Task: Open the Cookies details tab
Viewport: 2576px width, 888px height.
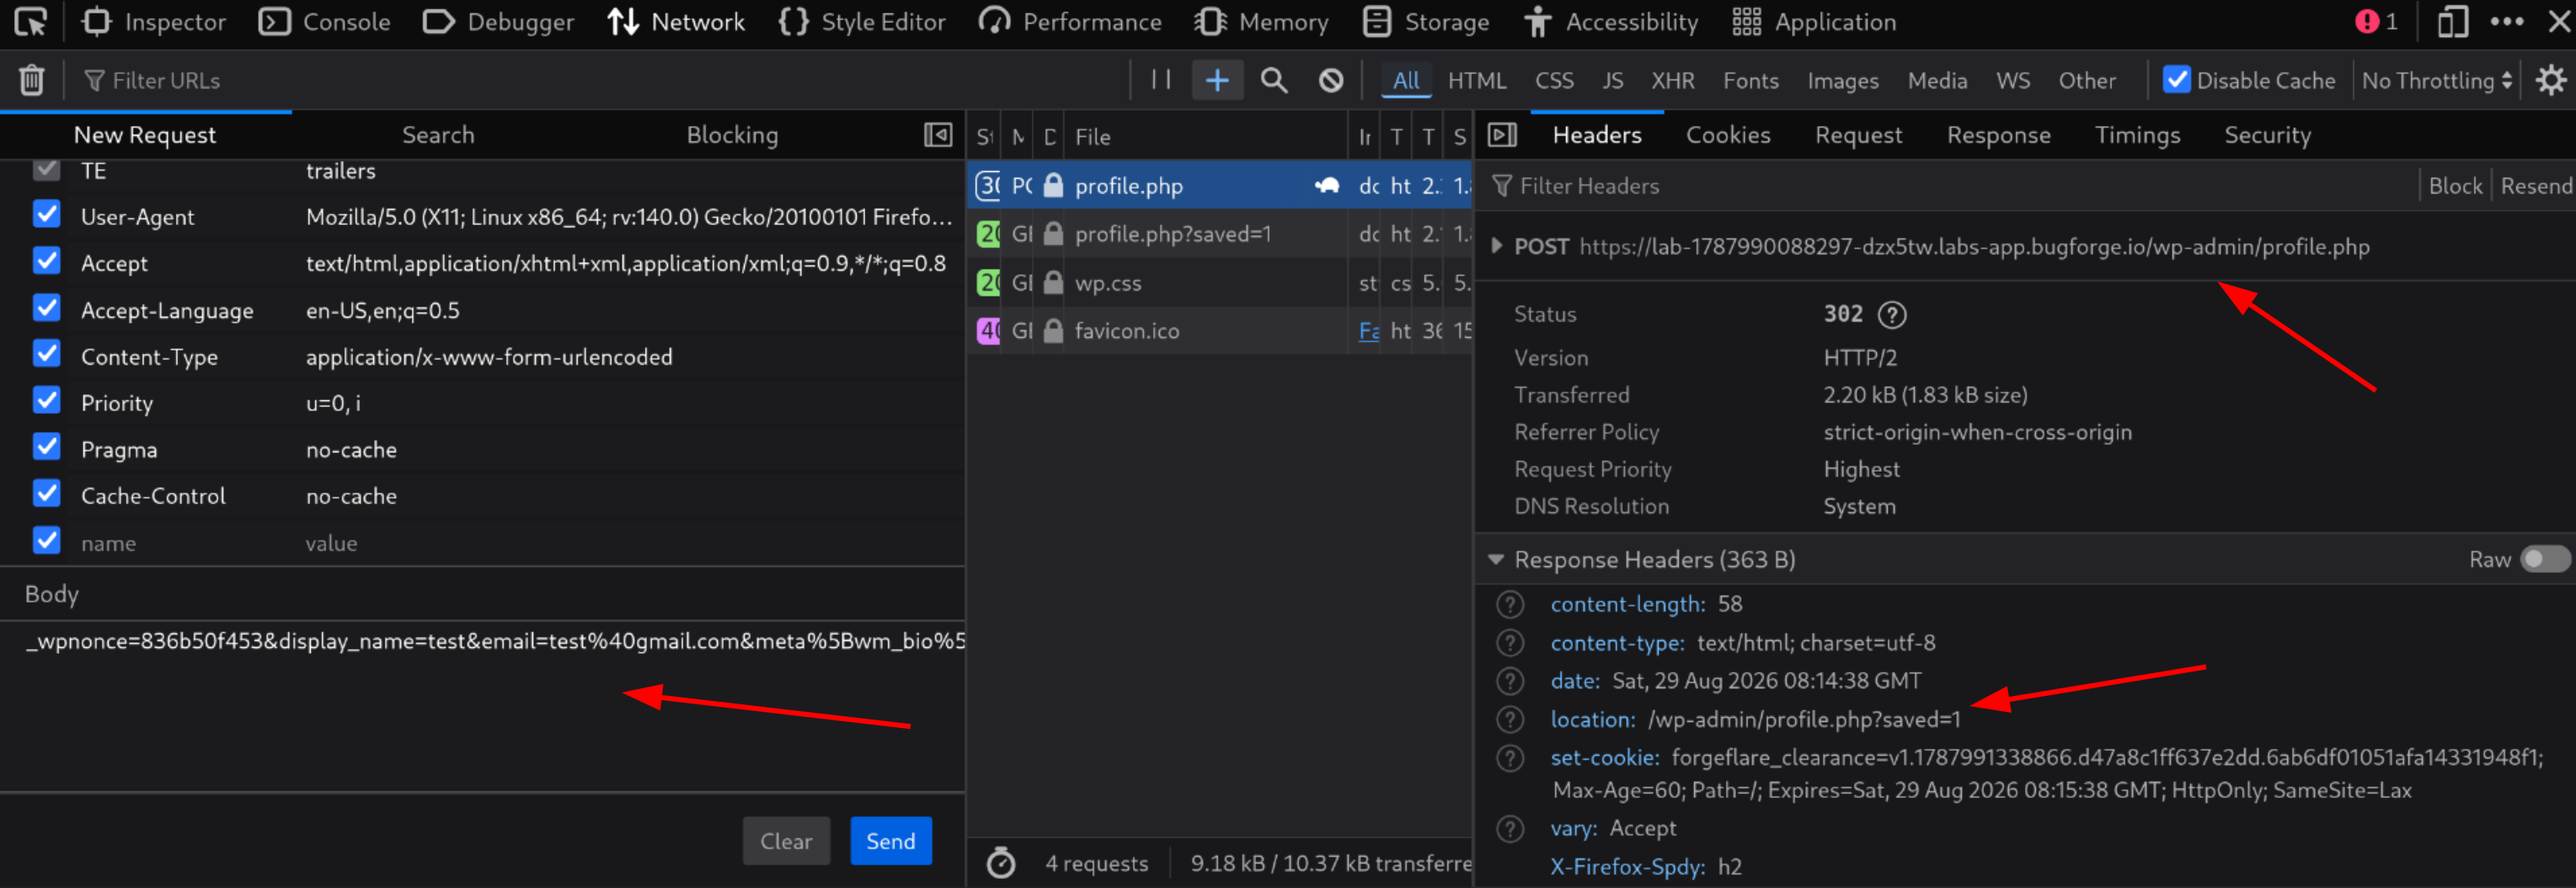Action: point(1728,135)
